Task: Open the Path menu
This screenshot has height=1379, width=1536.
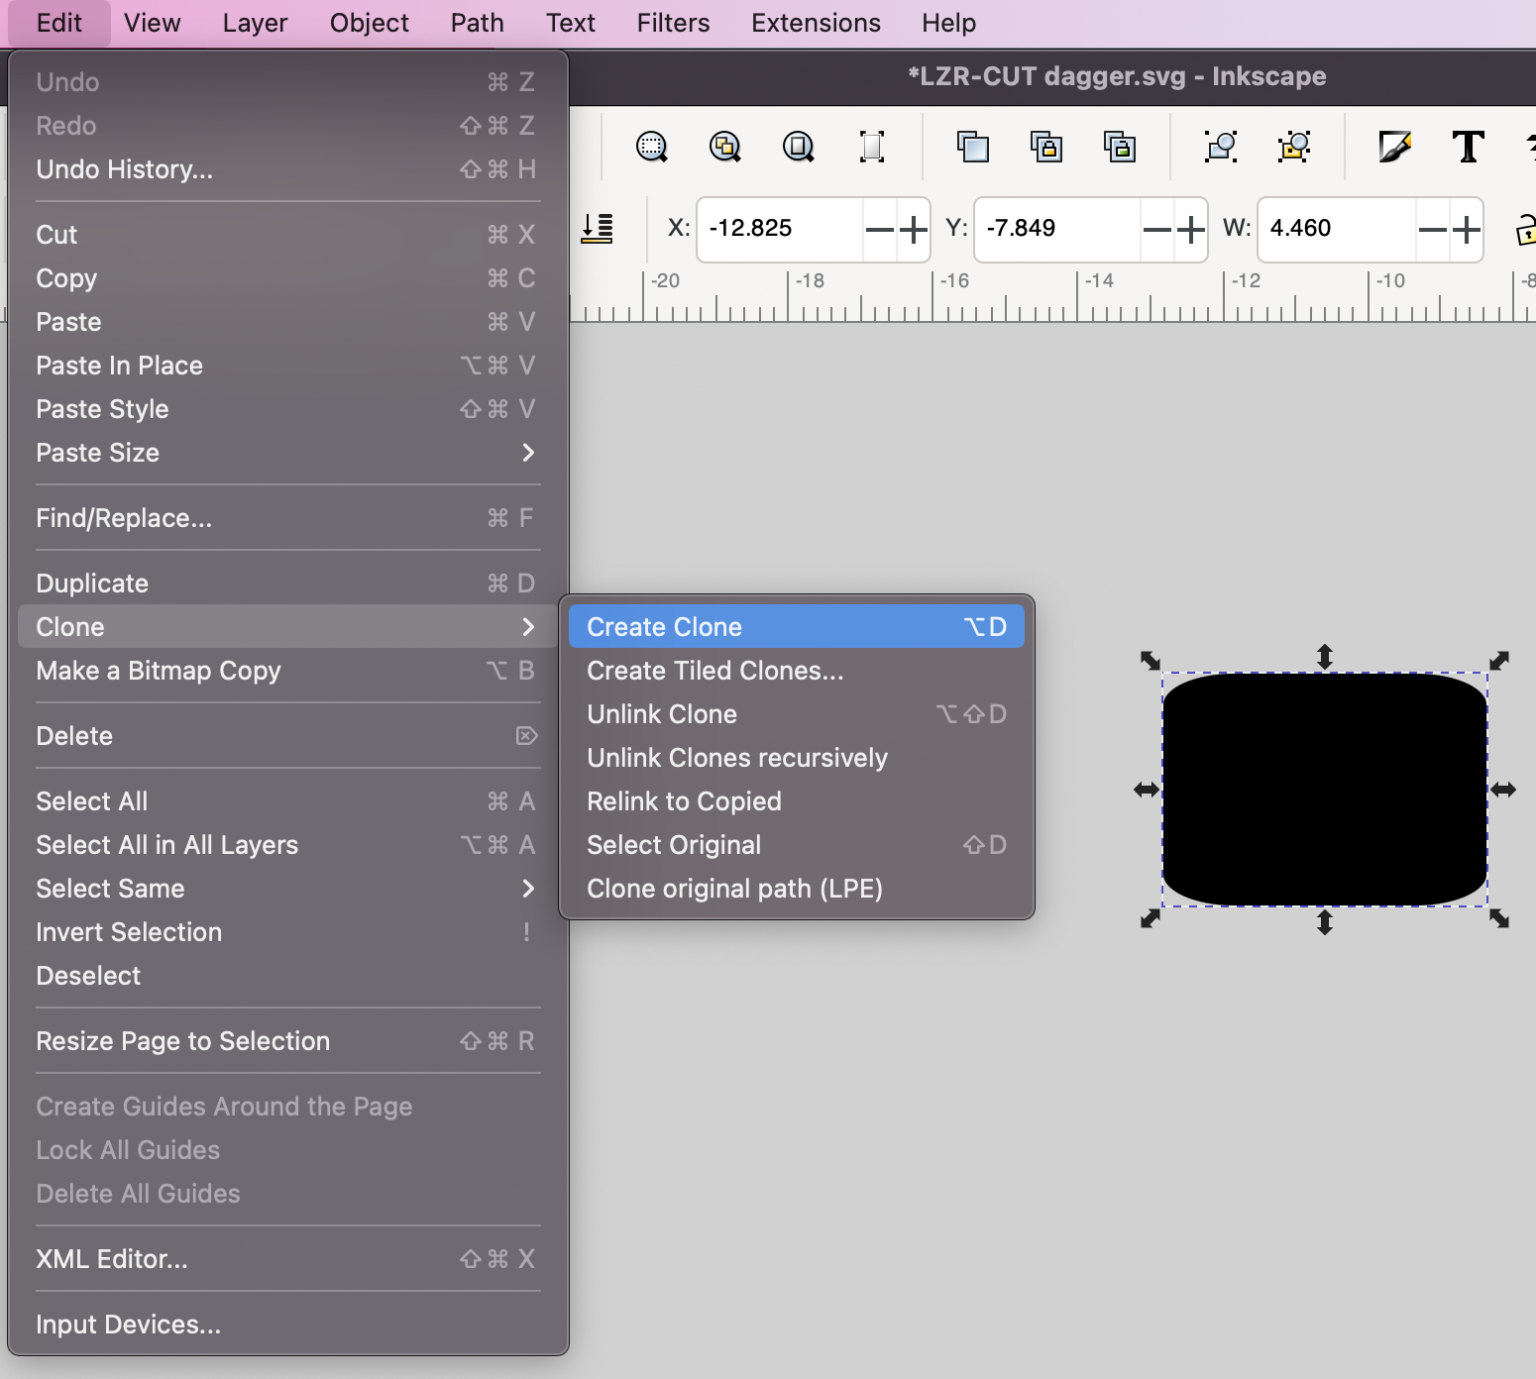Action: (476, 22)
